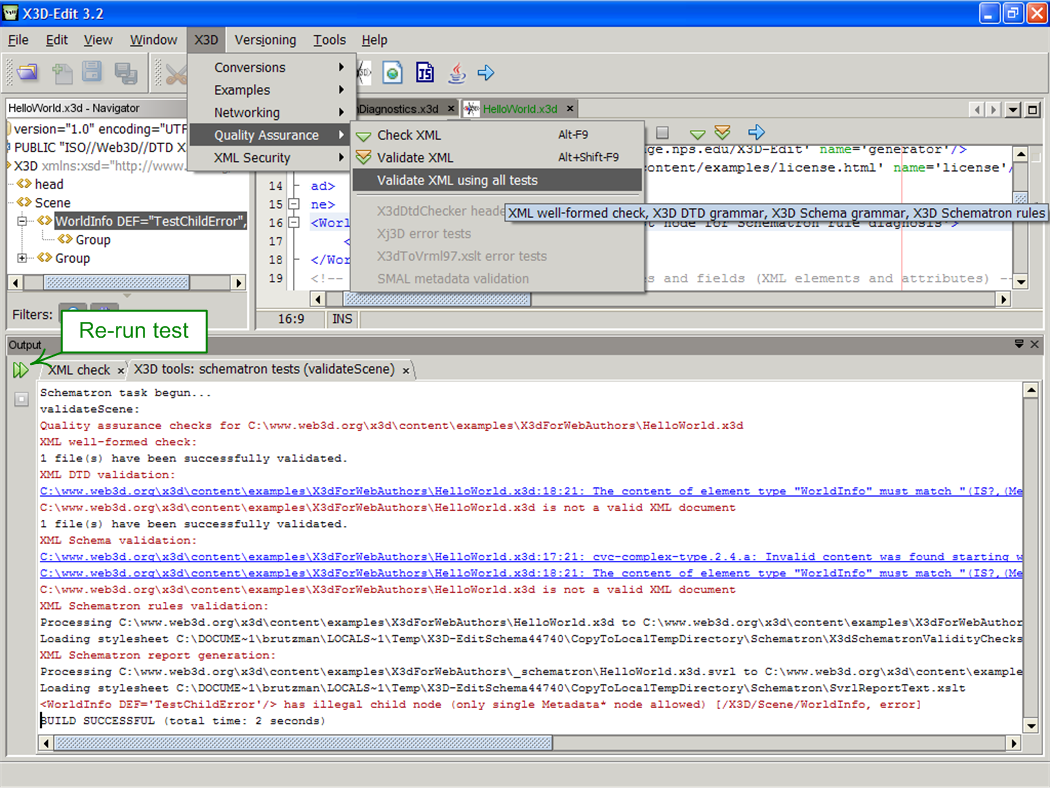This screenshot has height=788, width=1050.
Task: Minimize the Output panel via its pin icon
Action: tap(1019, 344)
